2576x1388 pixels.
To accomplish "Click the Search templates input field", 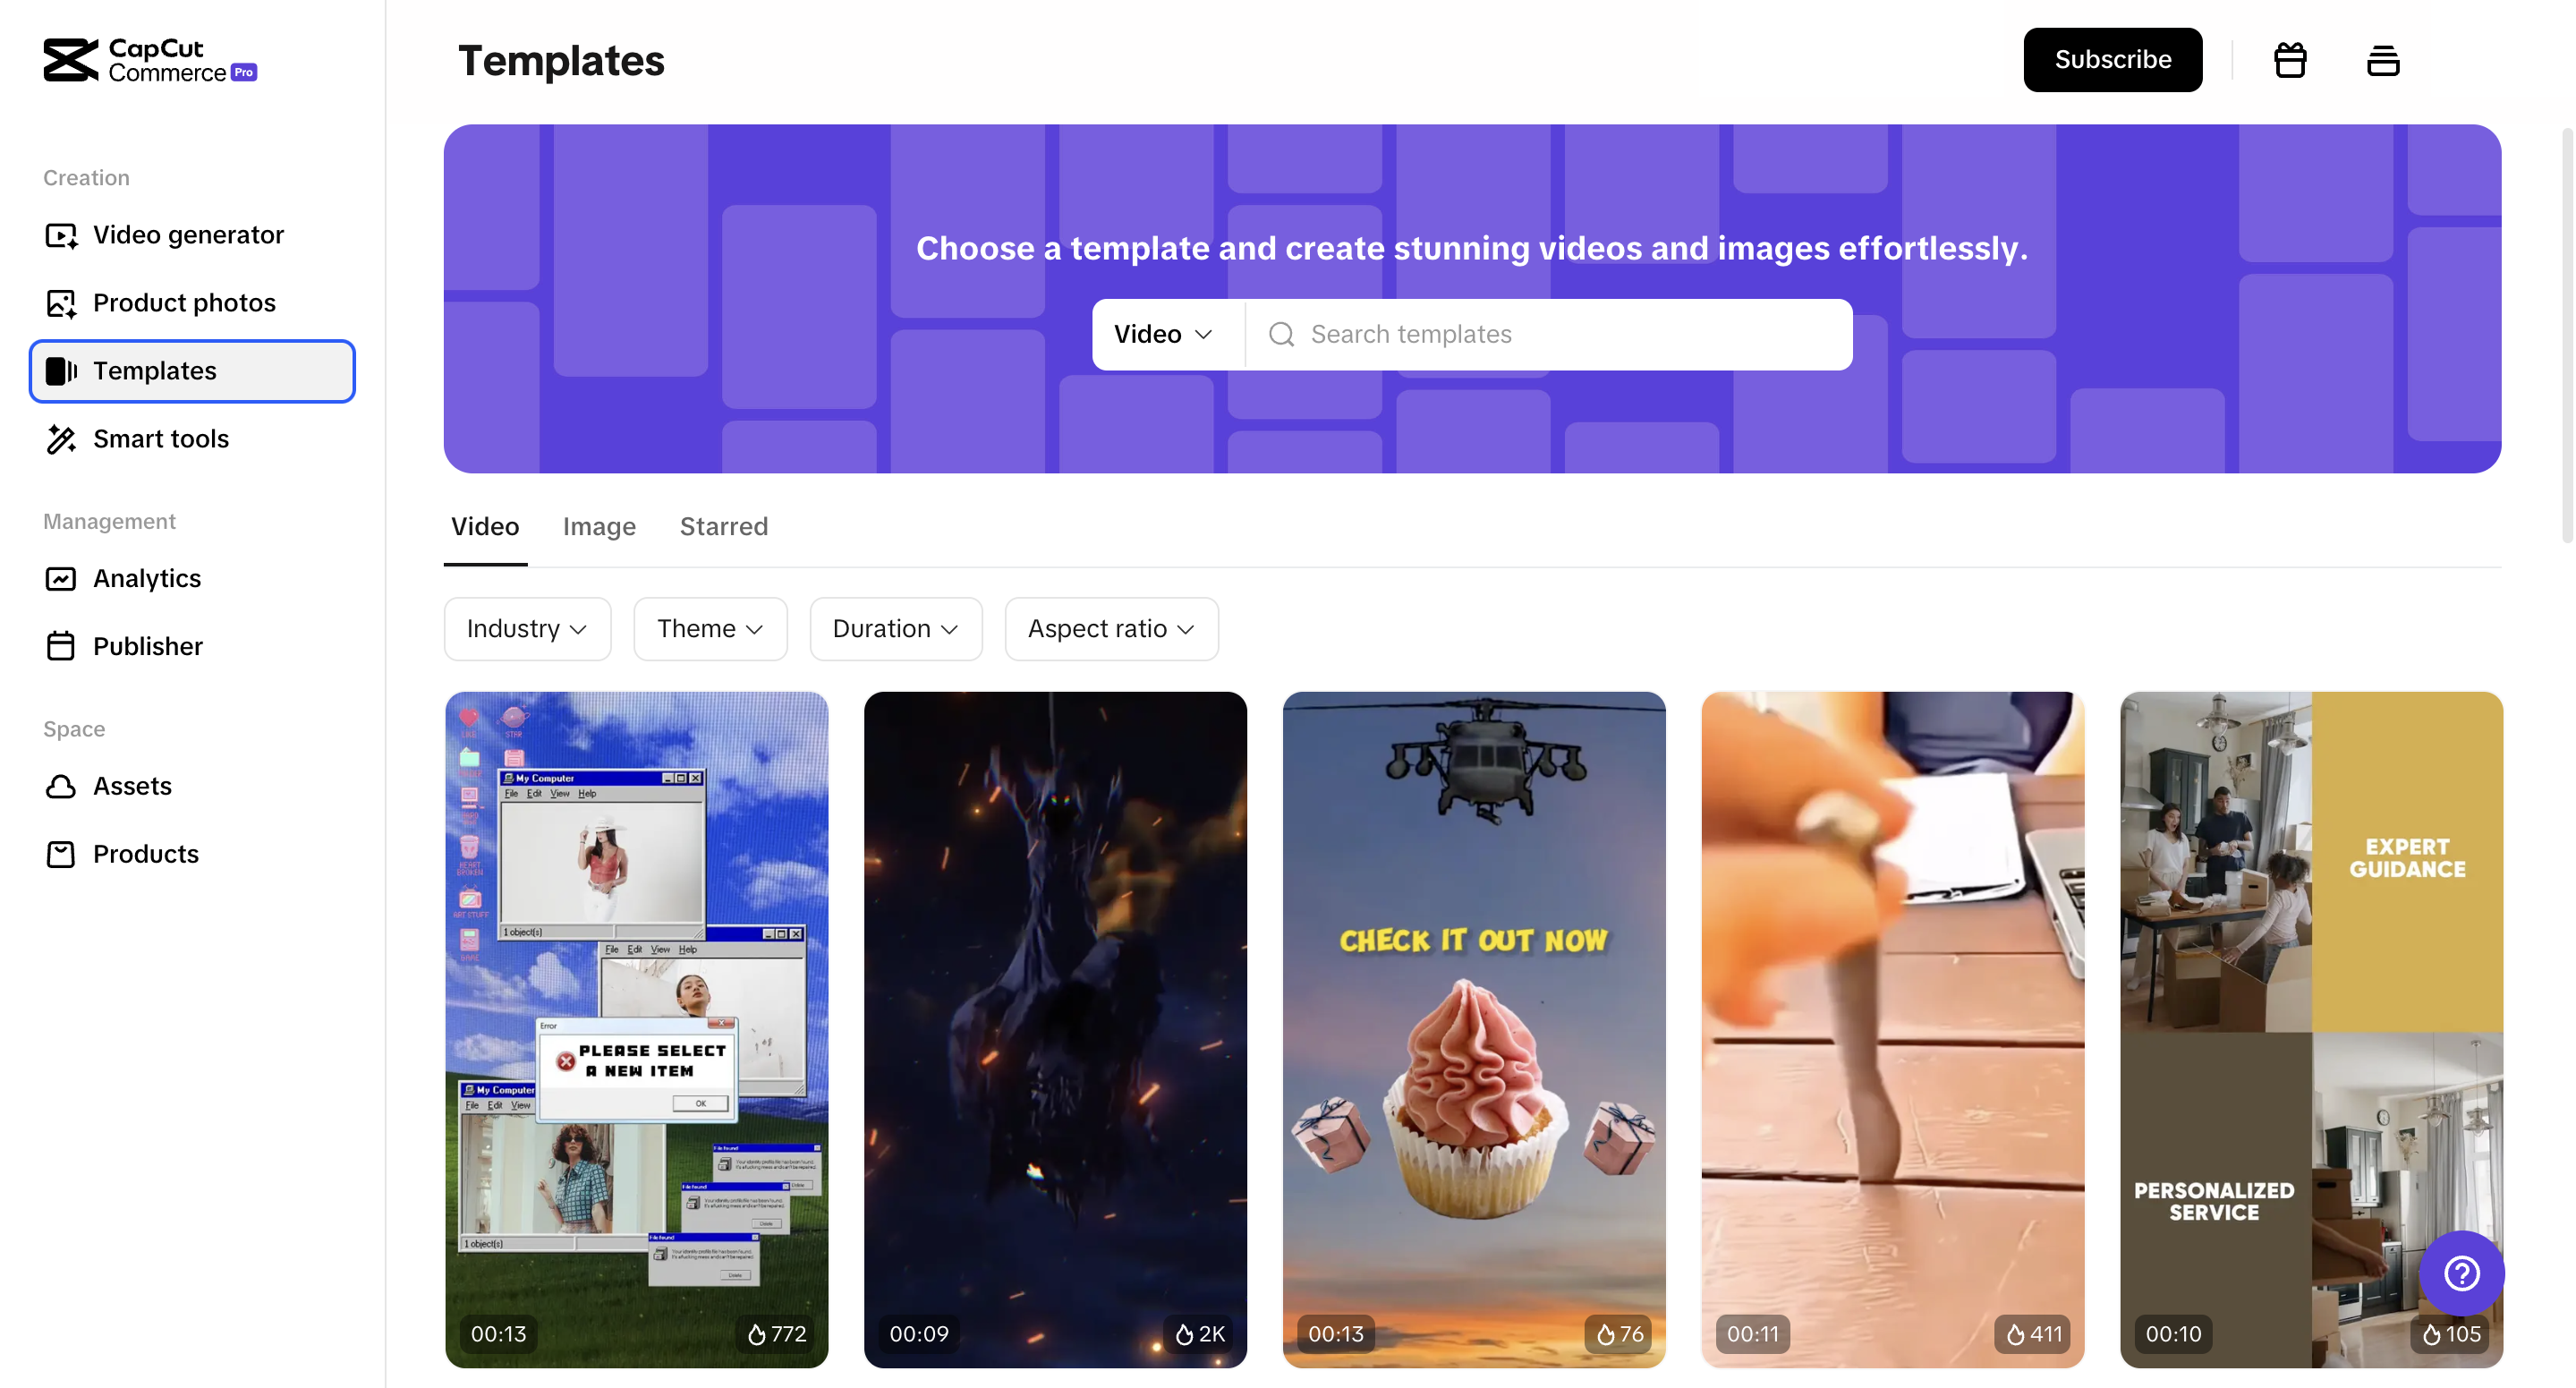I will coord(1548,334).
